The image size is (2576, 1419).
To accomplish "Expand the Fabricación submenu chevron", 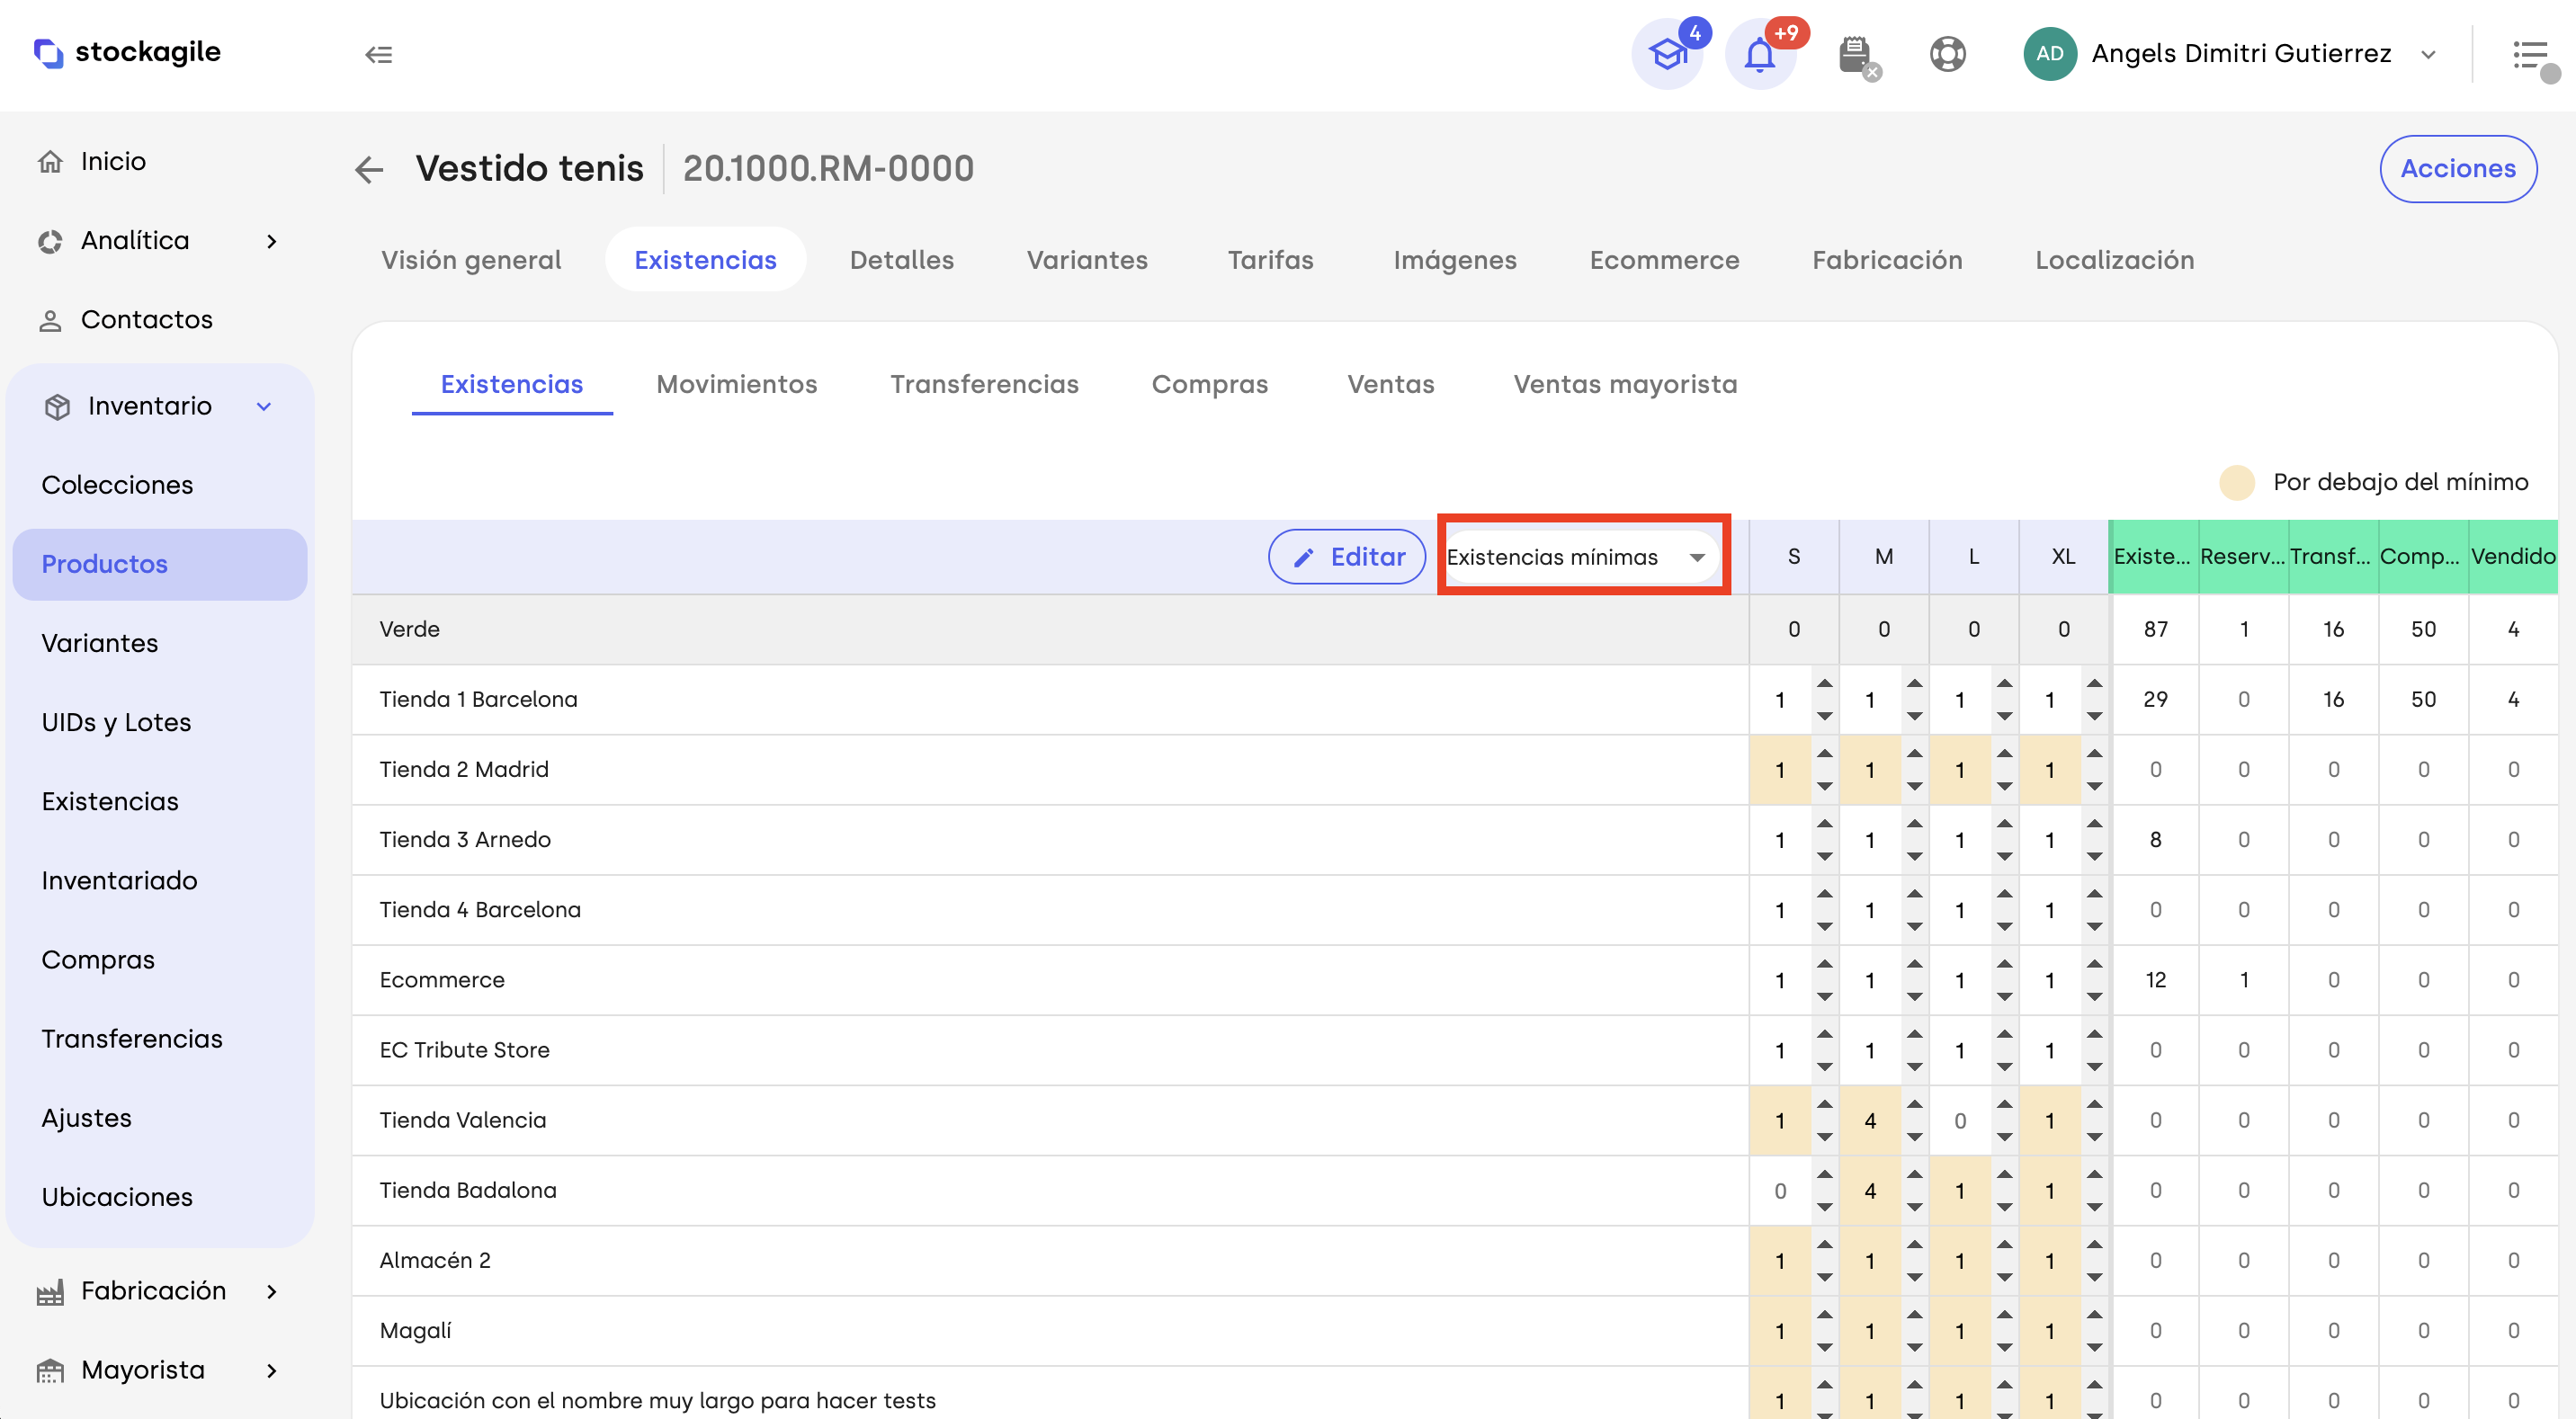I will (x=271, y=1291).
